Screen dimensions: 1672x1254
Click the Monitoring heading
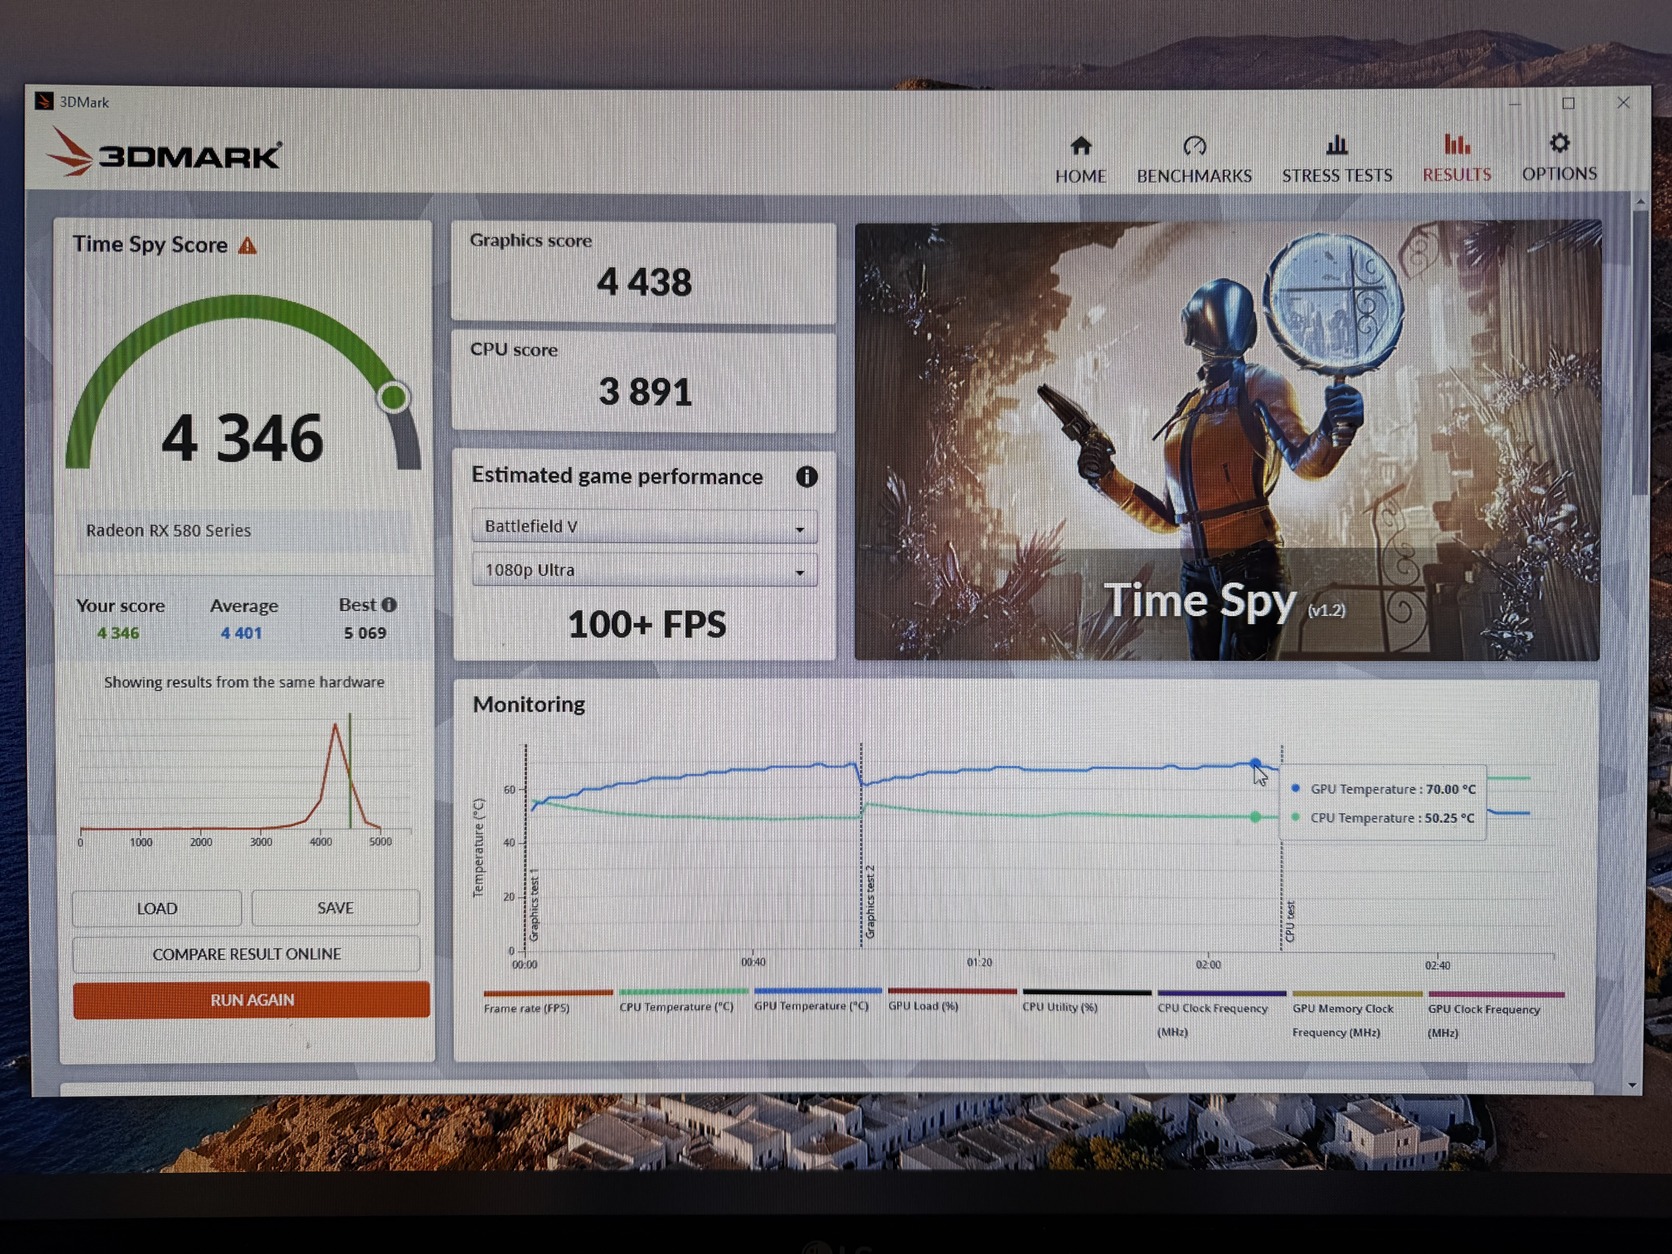529,704
